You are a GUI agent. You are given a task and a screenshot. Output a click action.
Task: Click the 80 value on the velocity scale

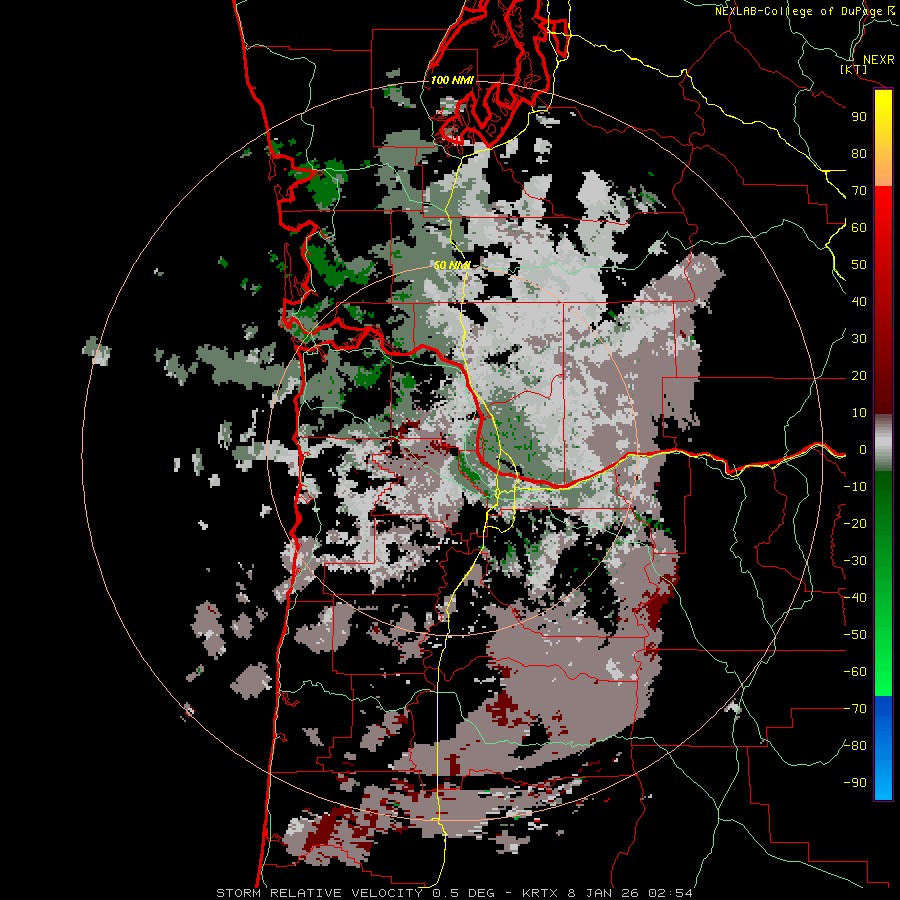(859, 154)
